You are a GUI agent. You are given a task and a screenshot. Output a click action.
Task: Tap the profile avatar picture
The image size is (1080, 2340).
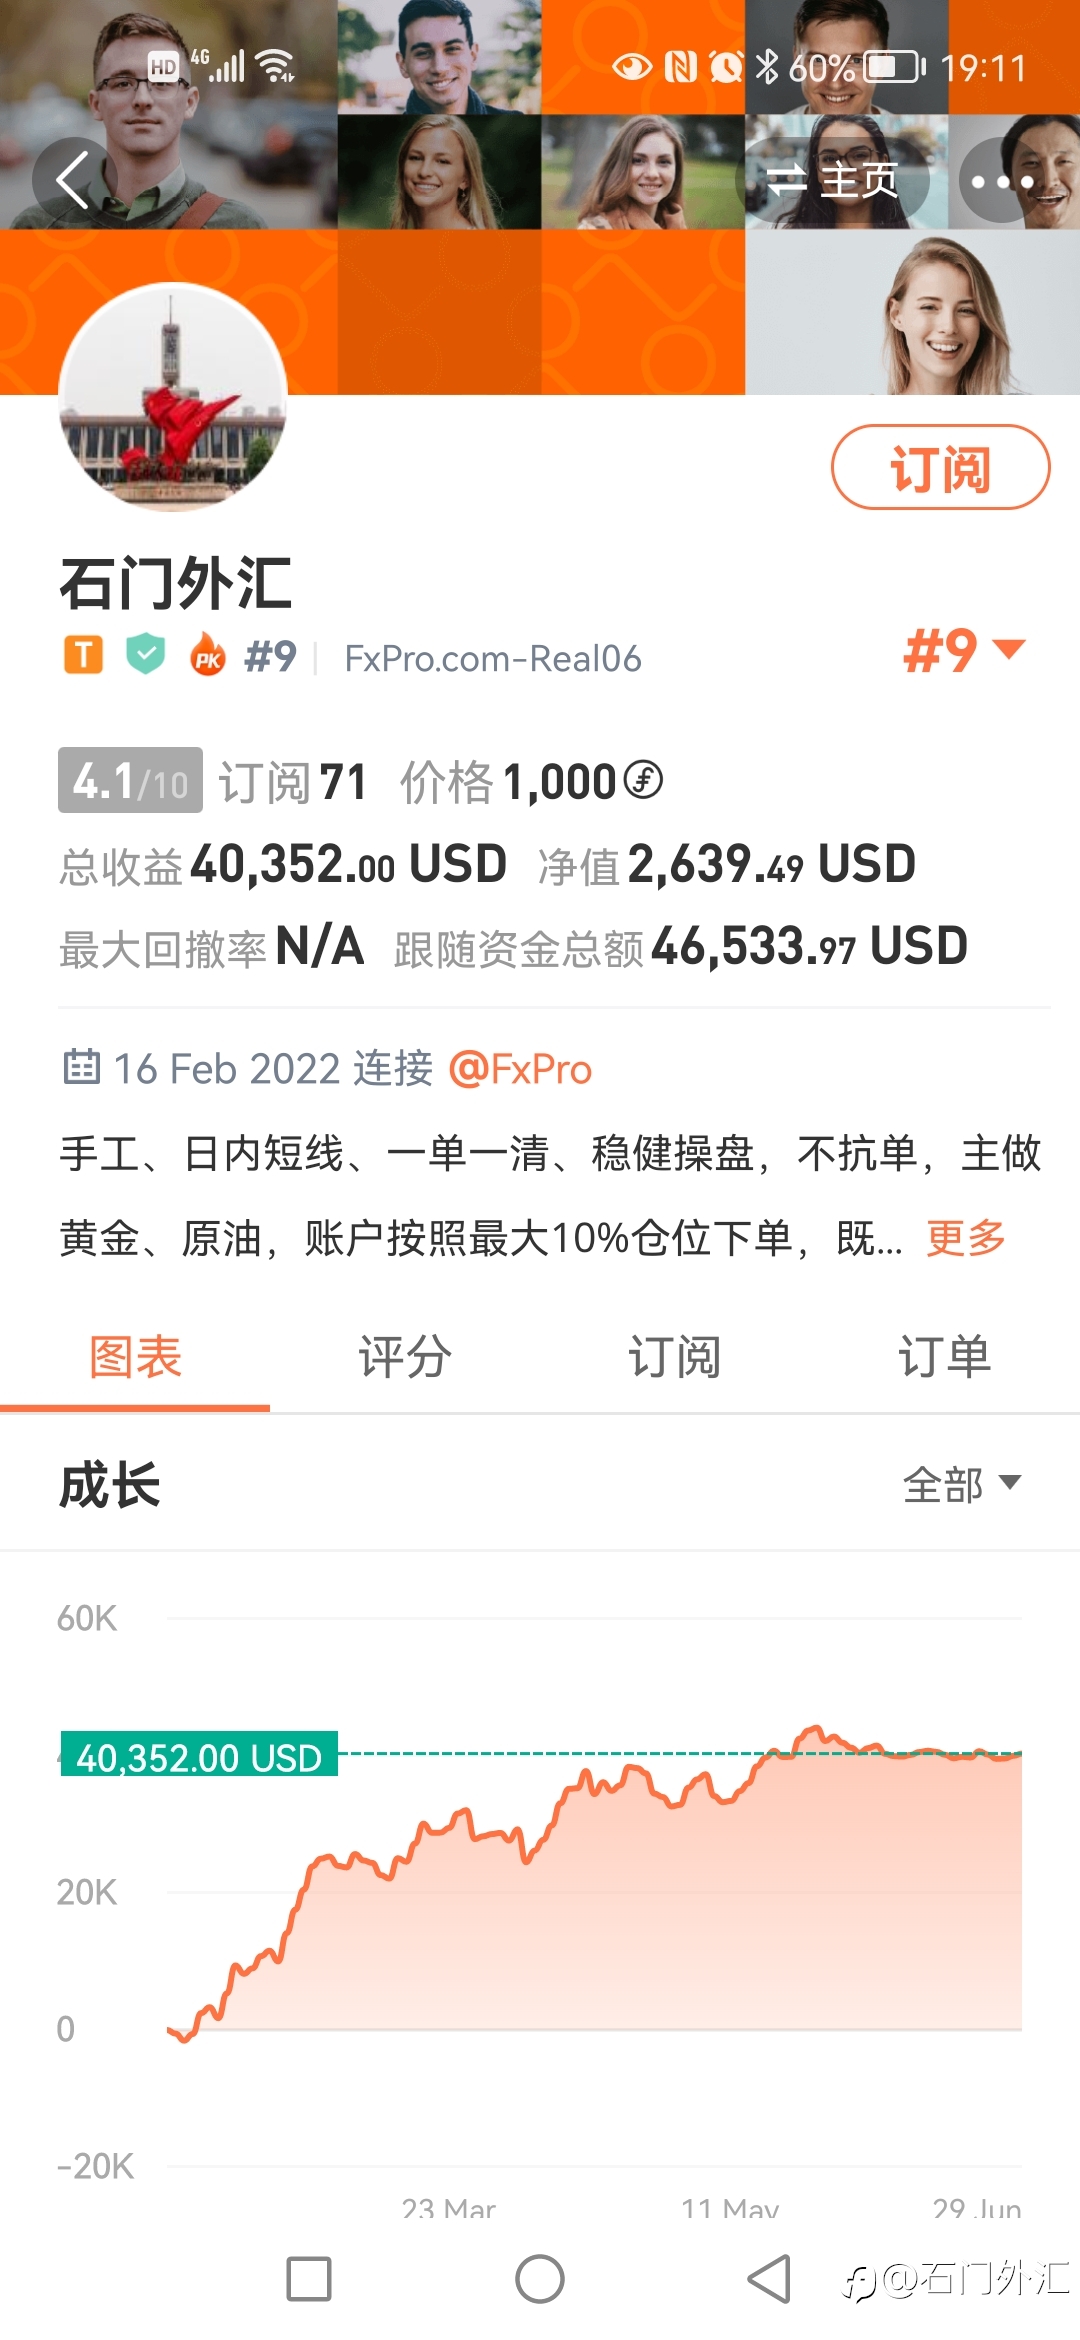173,397
